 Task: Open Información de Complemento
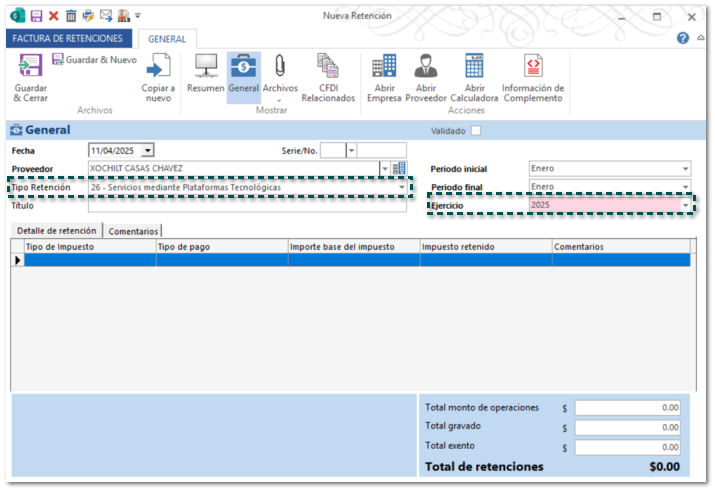coord(533,67)
